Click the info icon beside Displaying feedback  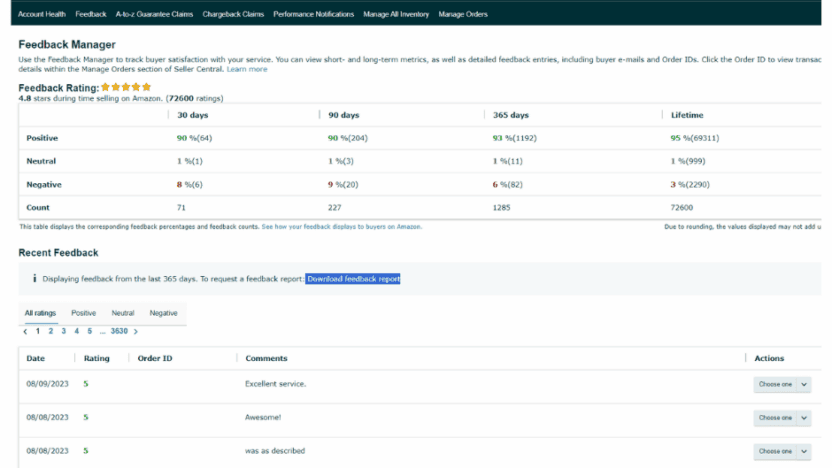click(x=35, y=279)
